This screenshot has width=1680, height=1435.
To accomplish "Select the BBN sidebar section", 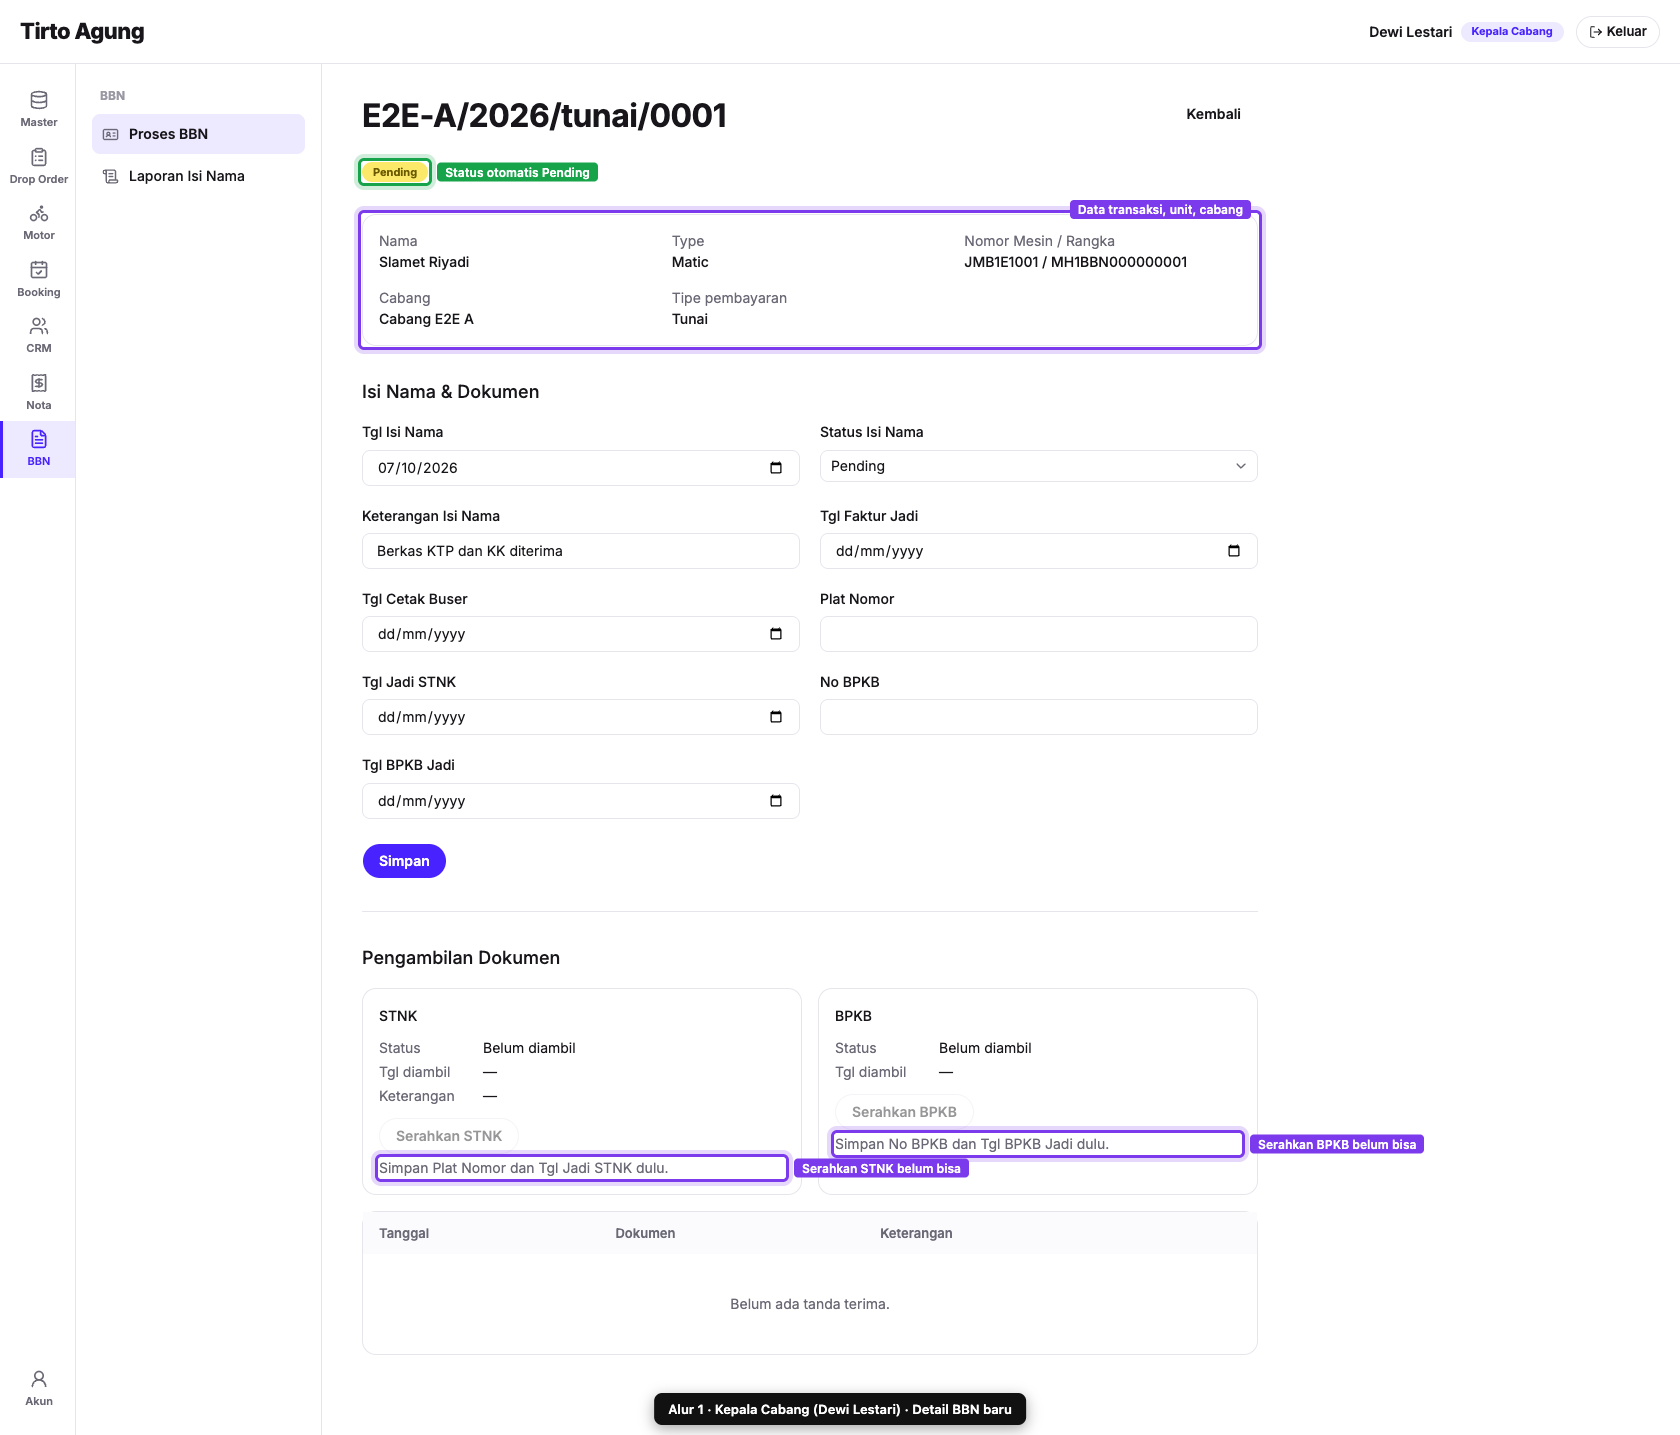I will (38, 449).
